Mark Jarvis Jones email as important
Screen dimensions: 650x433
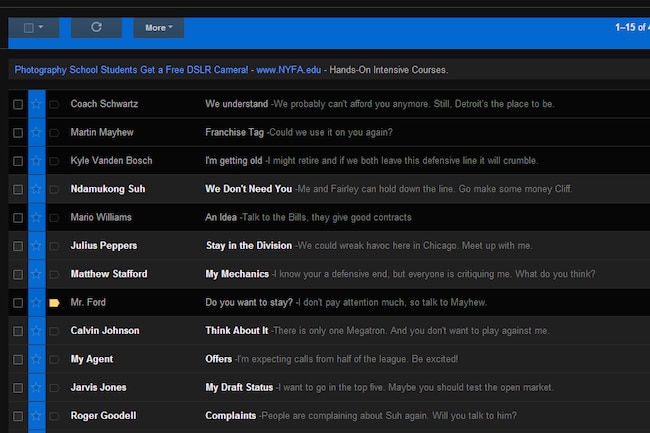click(54, 388)
